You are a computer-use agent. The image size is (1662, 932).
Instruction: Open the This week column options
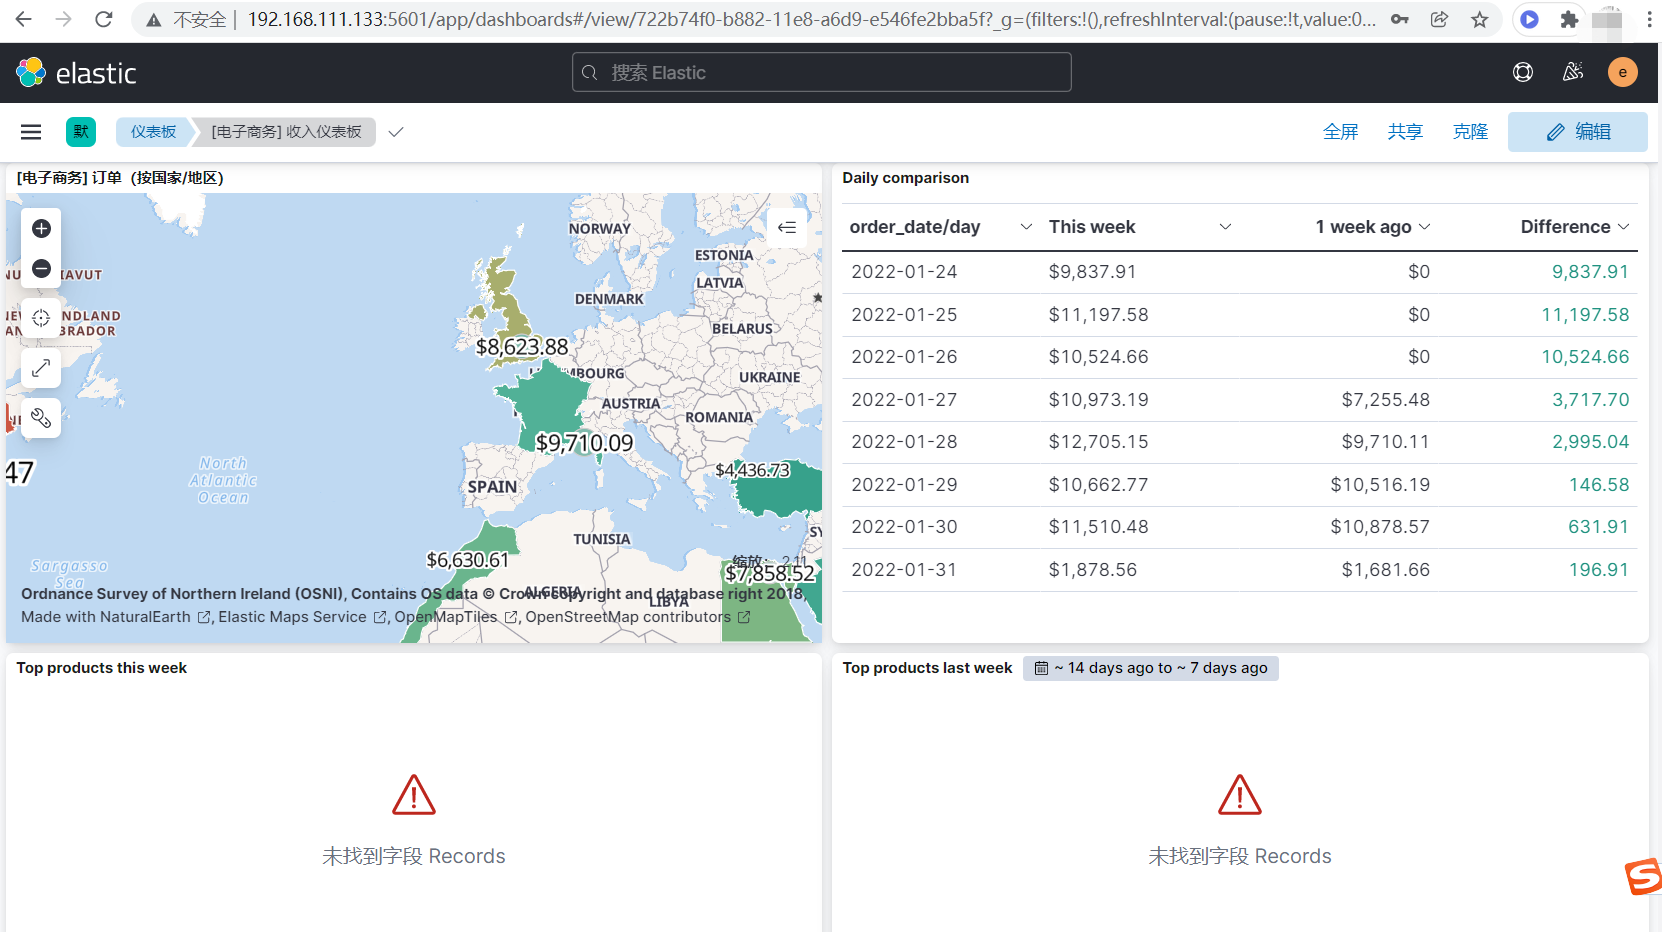(x=1225, y=227)
